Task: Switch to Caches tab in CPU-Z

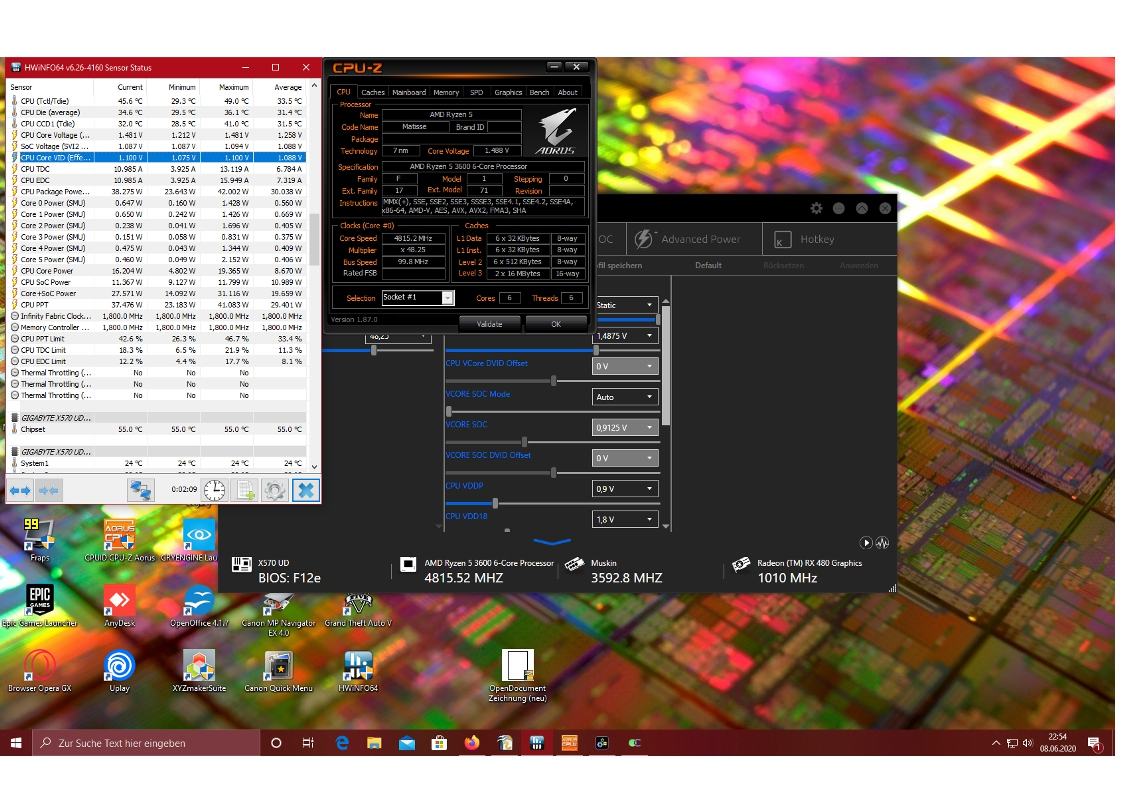Action: pos(372,92)
